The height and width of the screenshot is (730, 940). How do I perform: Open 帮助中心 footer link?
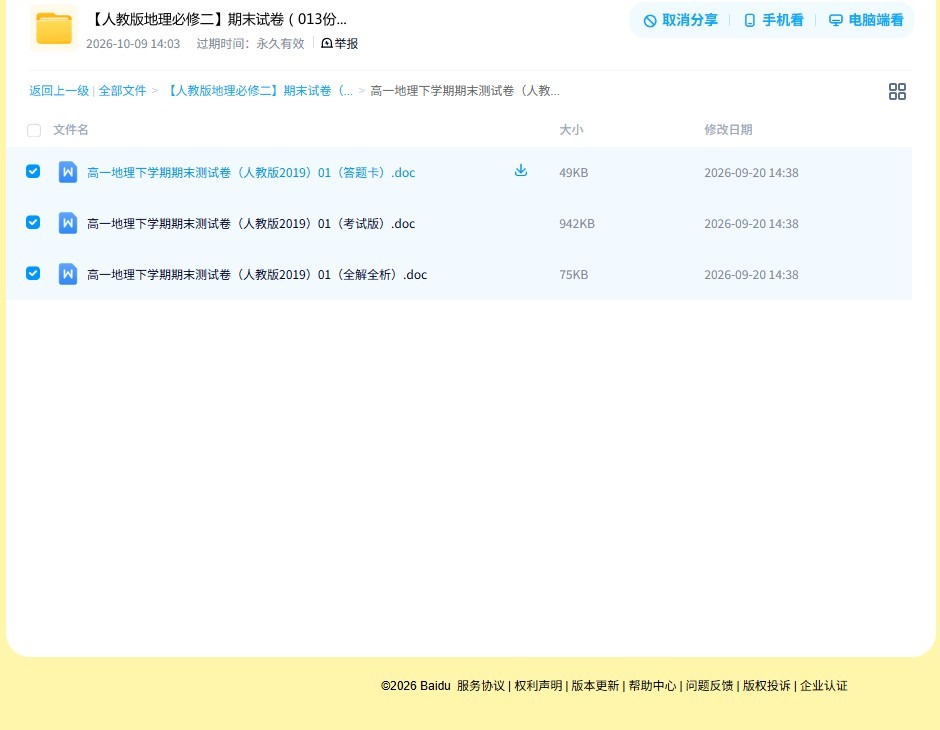[652, 685]
